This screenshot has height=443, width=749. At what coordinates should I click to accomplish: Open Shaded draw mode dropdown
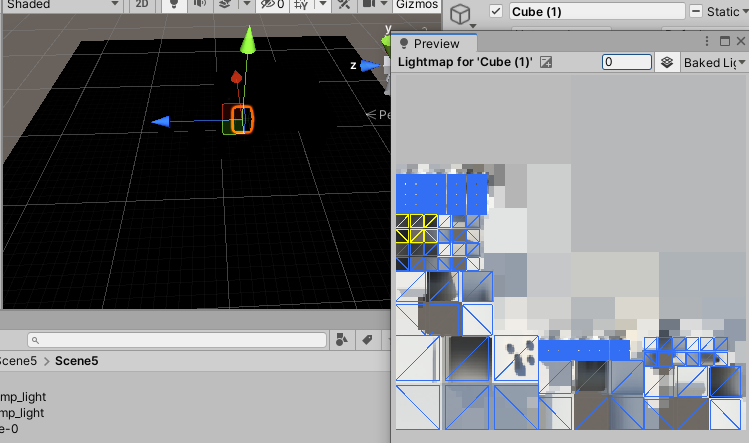tap(62, 5)
